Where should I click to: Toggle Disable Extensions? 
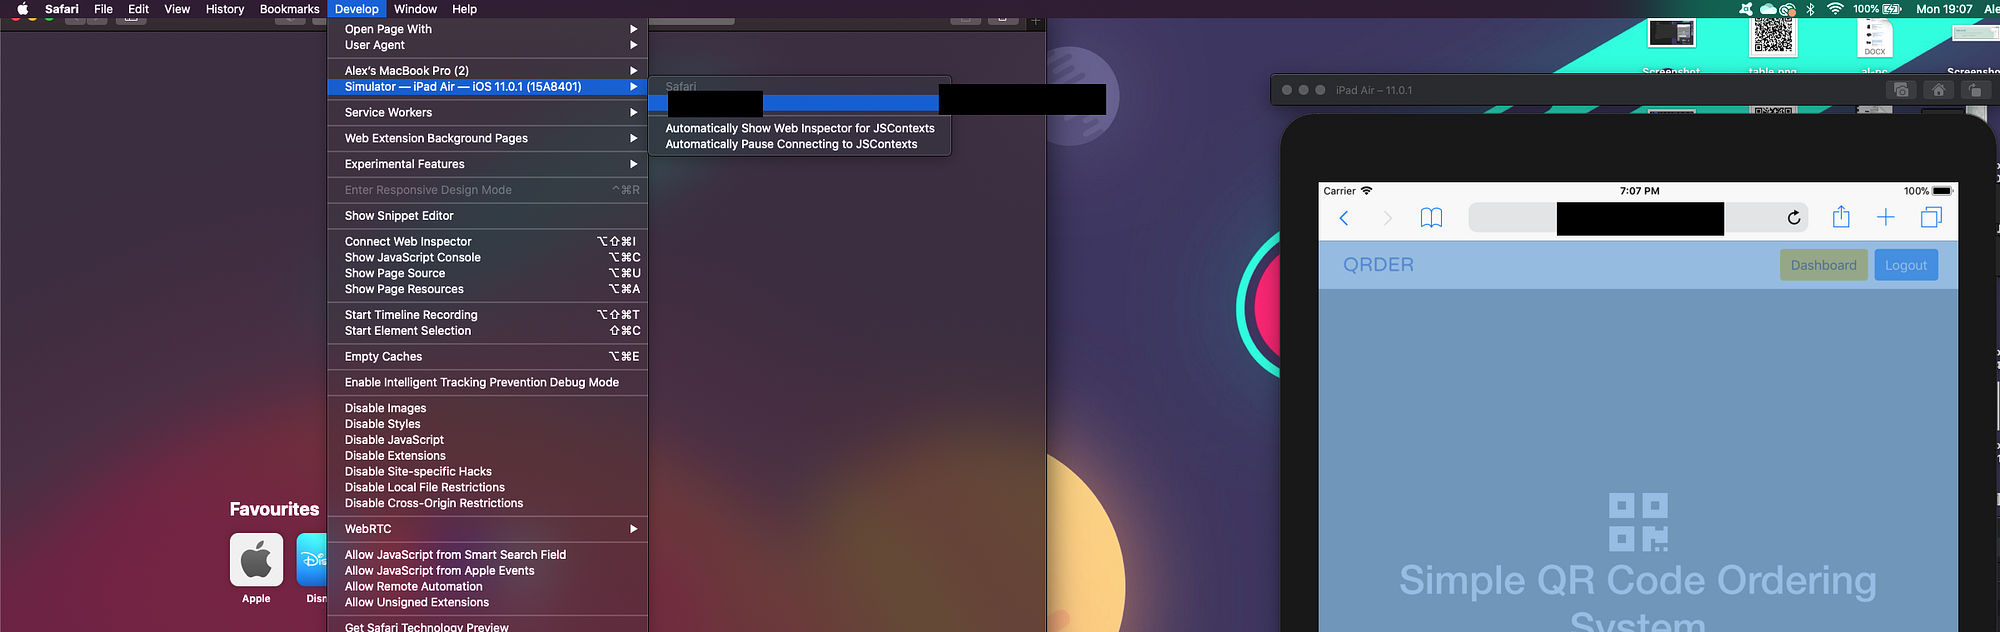[487, 456]
